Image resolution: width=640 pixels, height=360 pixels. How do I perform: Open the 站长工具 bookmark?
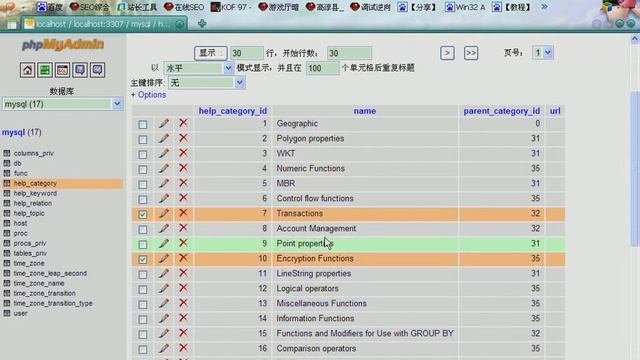(137, 7)
